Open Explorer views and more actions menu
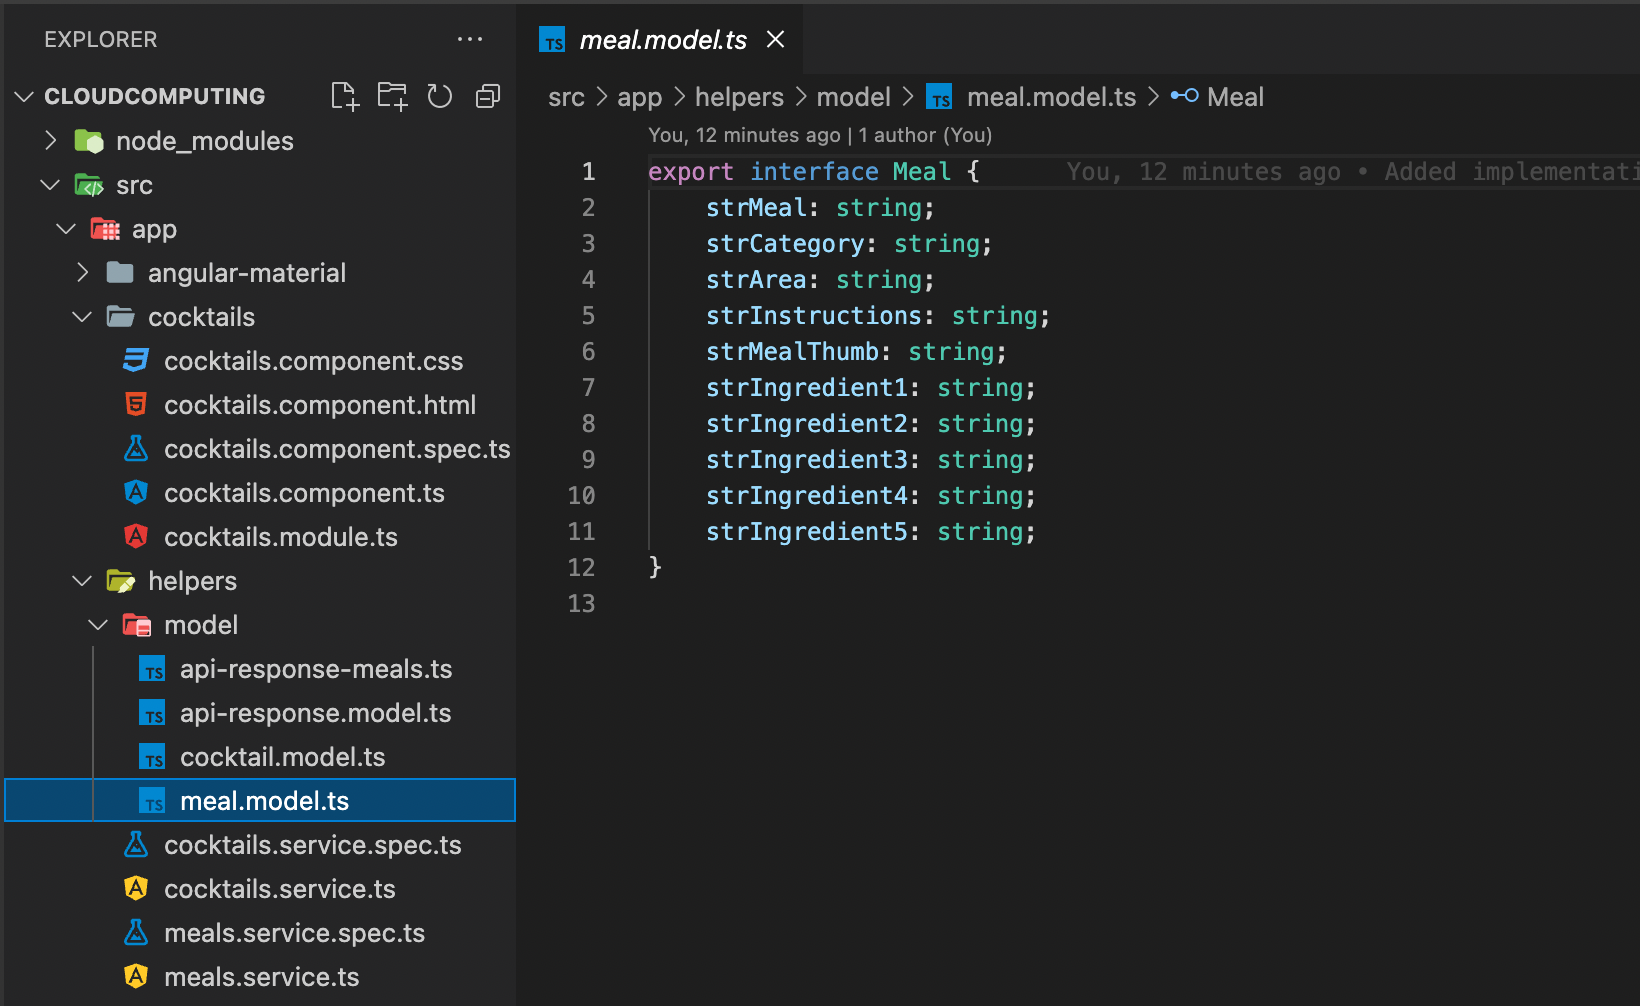The height and width of the screenshot is (1006, 1640). (x=470, y=39)
